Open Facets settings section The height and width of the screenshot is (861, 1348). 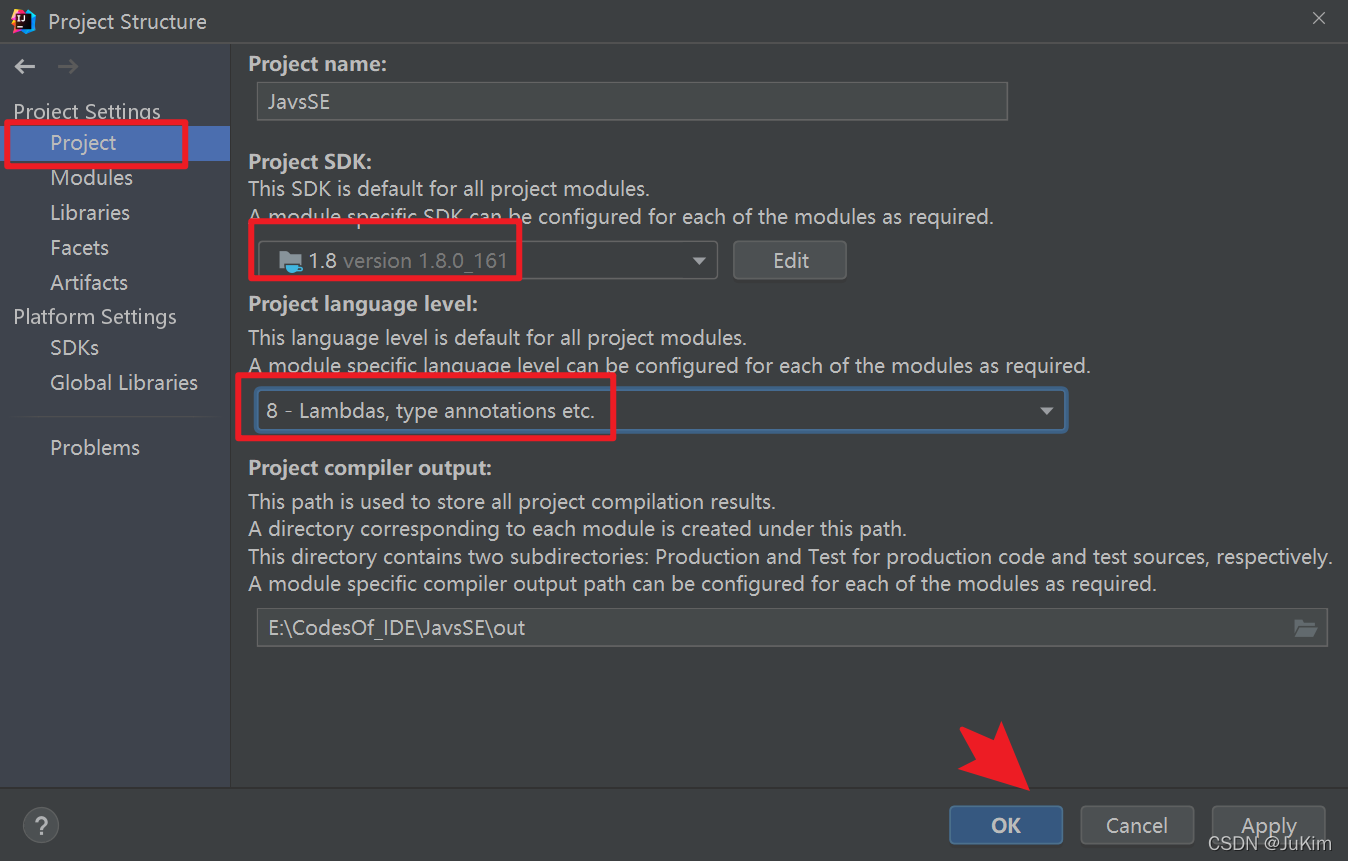tap(80, 248)
